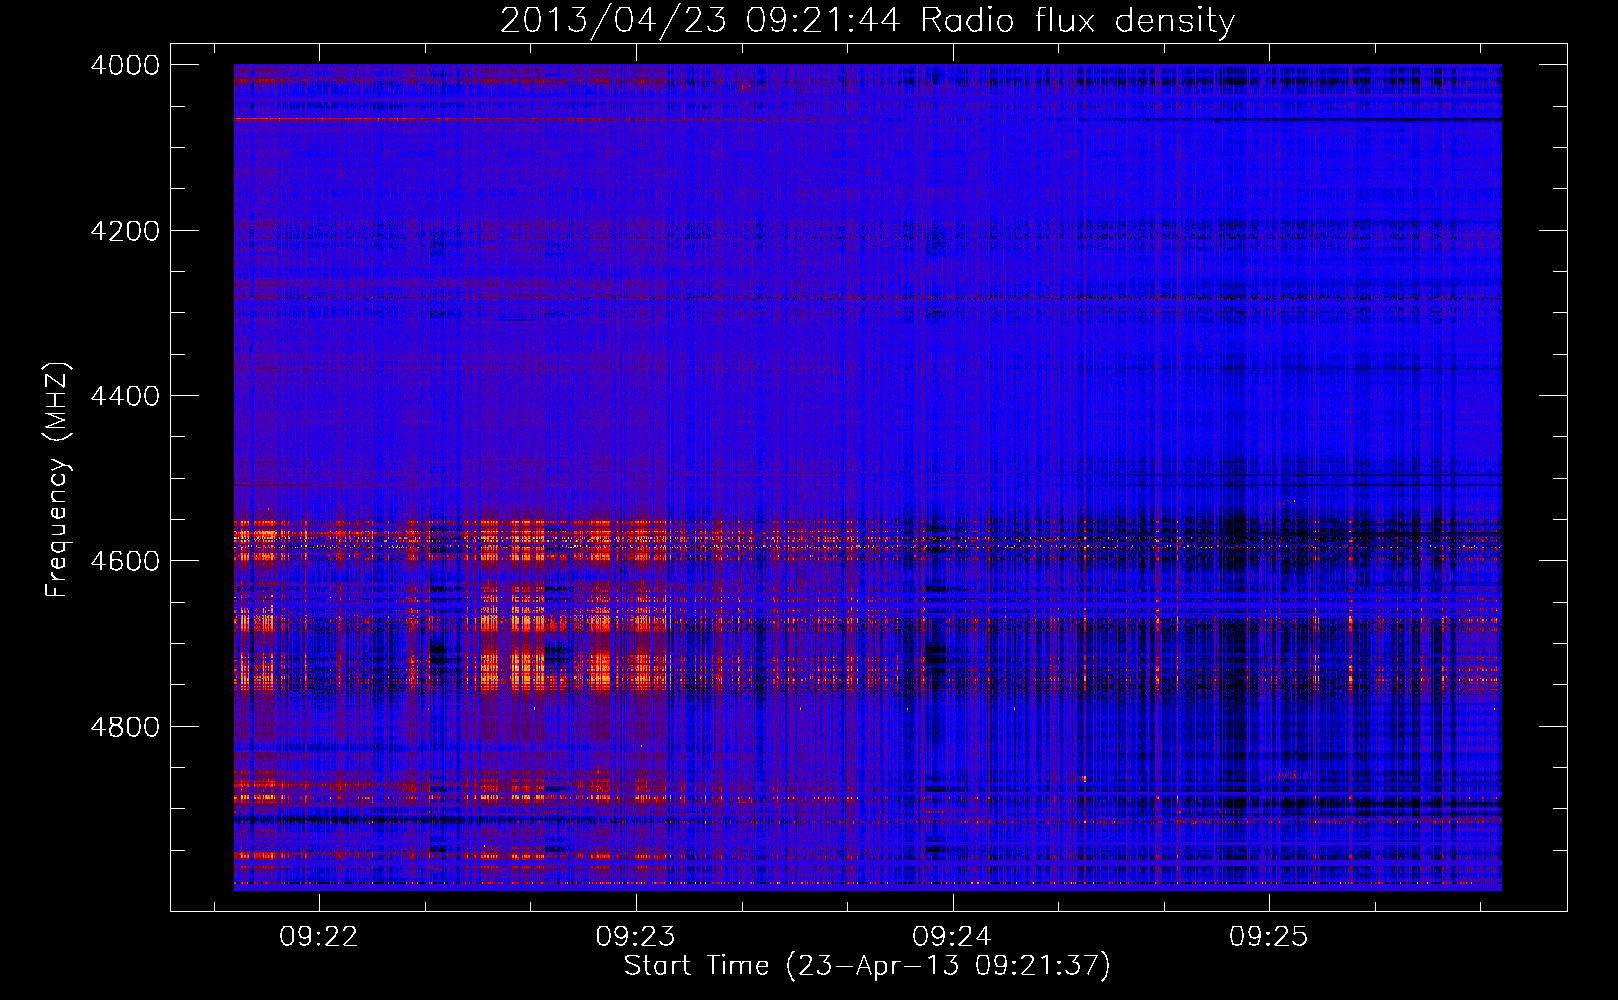
Task: Click the 4200 frequency axis label
Action: [x=125, y=231]
